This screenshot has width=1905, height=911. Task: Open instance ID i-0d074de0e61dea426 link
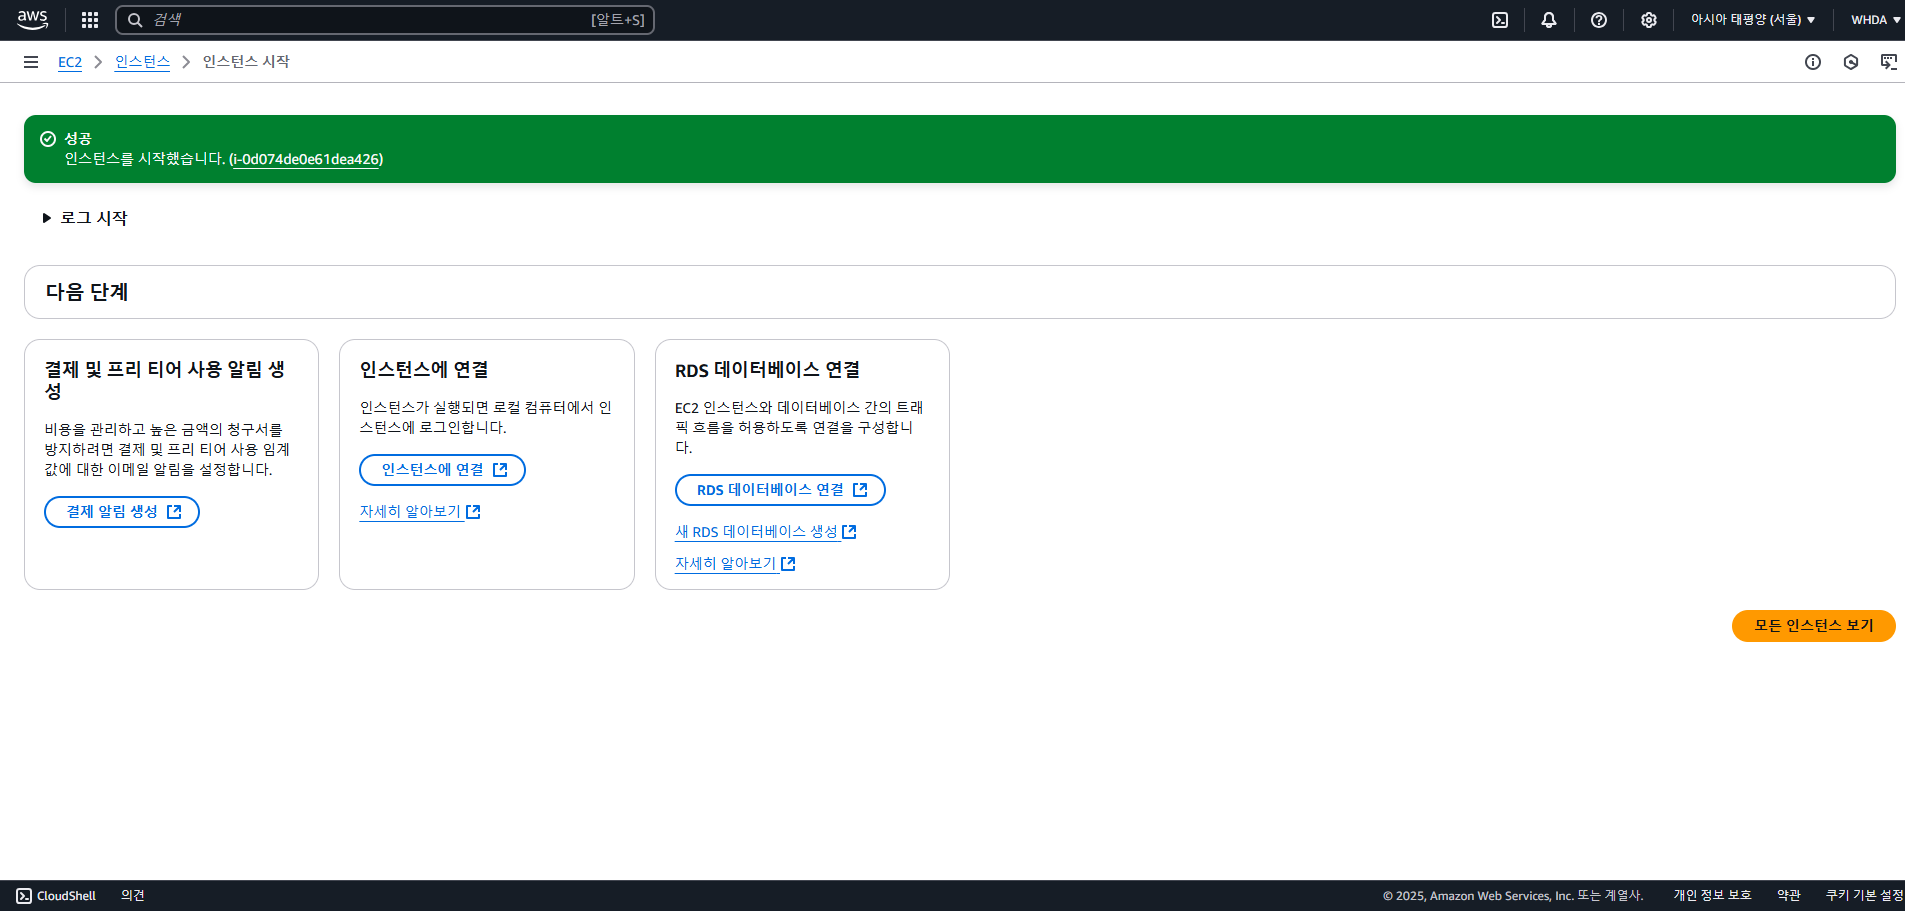point(306,159)
